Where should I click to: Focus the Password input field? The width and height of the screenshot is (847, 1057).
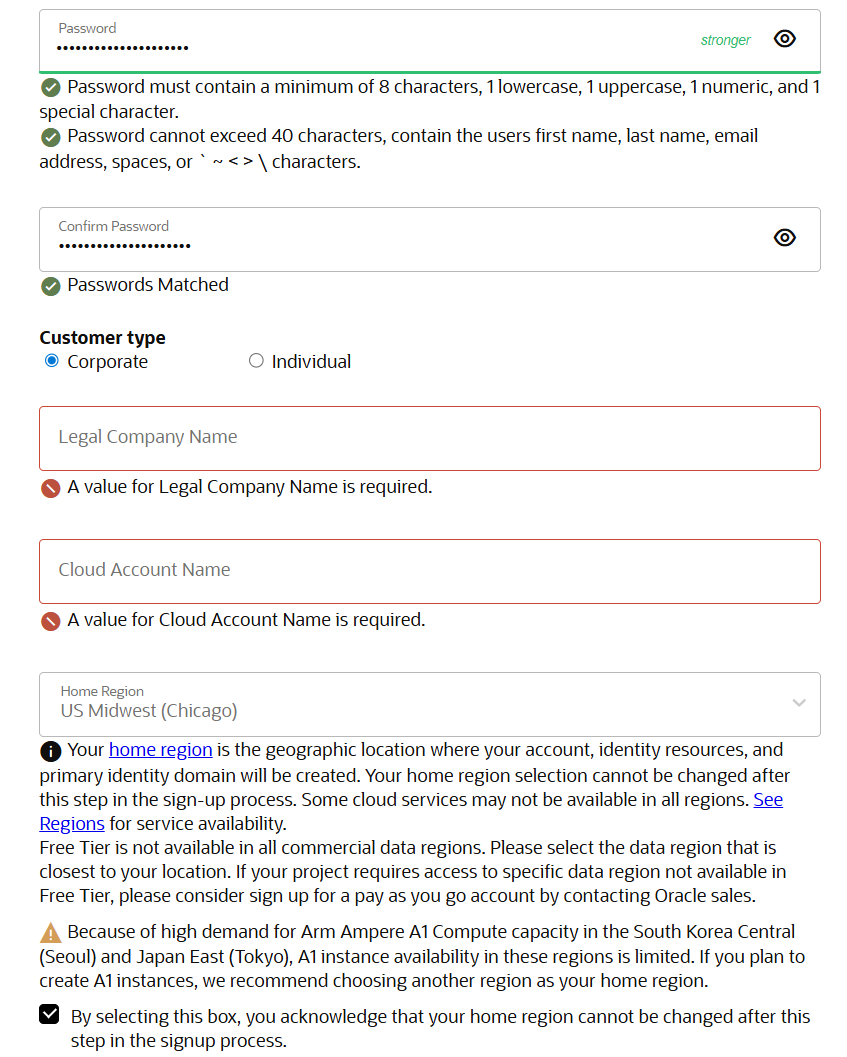coord(300,46)
